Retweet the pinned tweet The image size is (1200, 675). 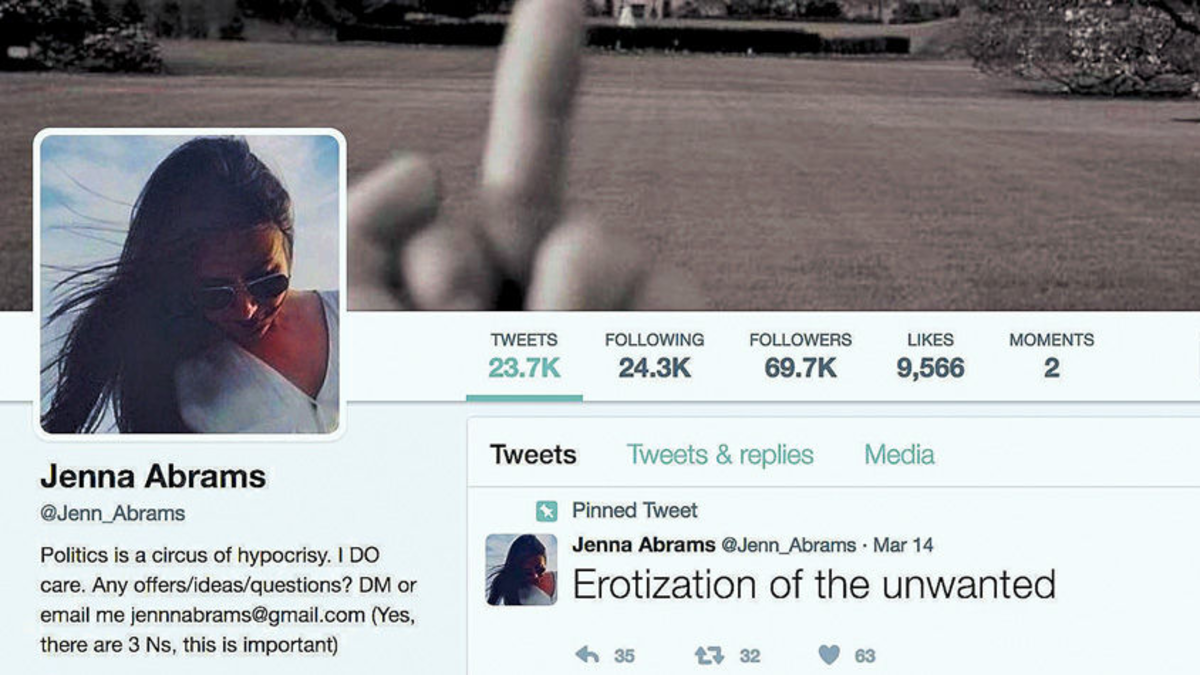click(x=709, y=655)
